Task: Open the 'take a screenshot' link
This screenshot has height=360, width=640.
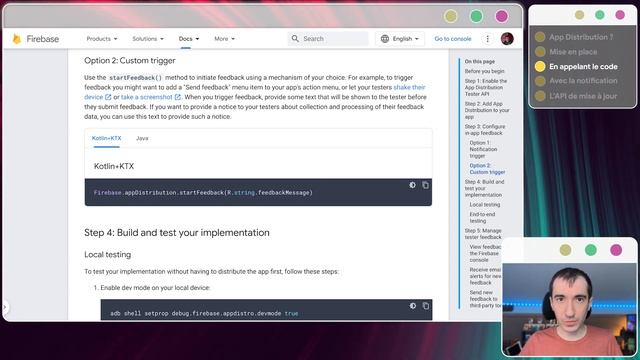Action: tap(147, 97)
